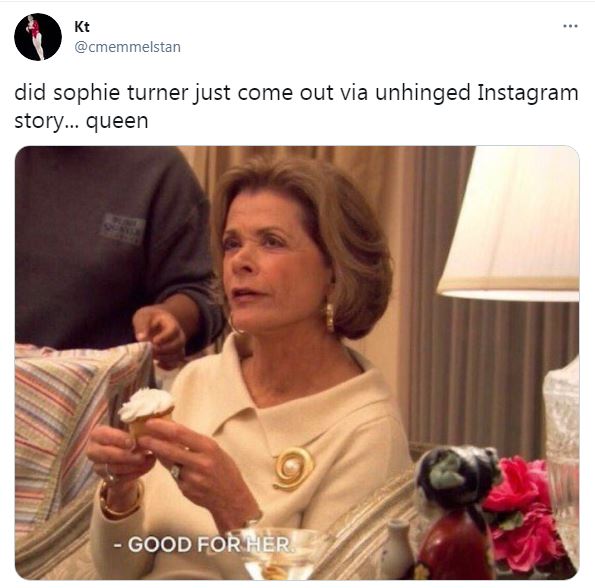This screenshot has width=595, height=588.
Task: Open Kt's round profile avatar
Action: tap(38, 37)
